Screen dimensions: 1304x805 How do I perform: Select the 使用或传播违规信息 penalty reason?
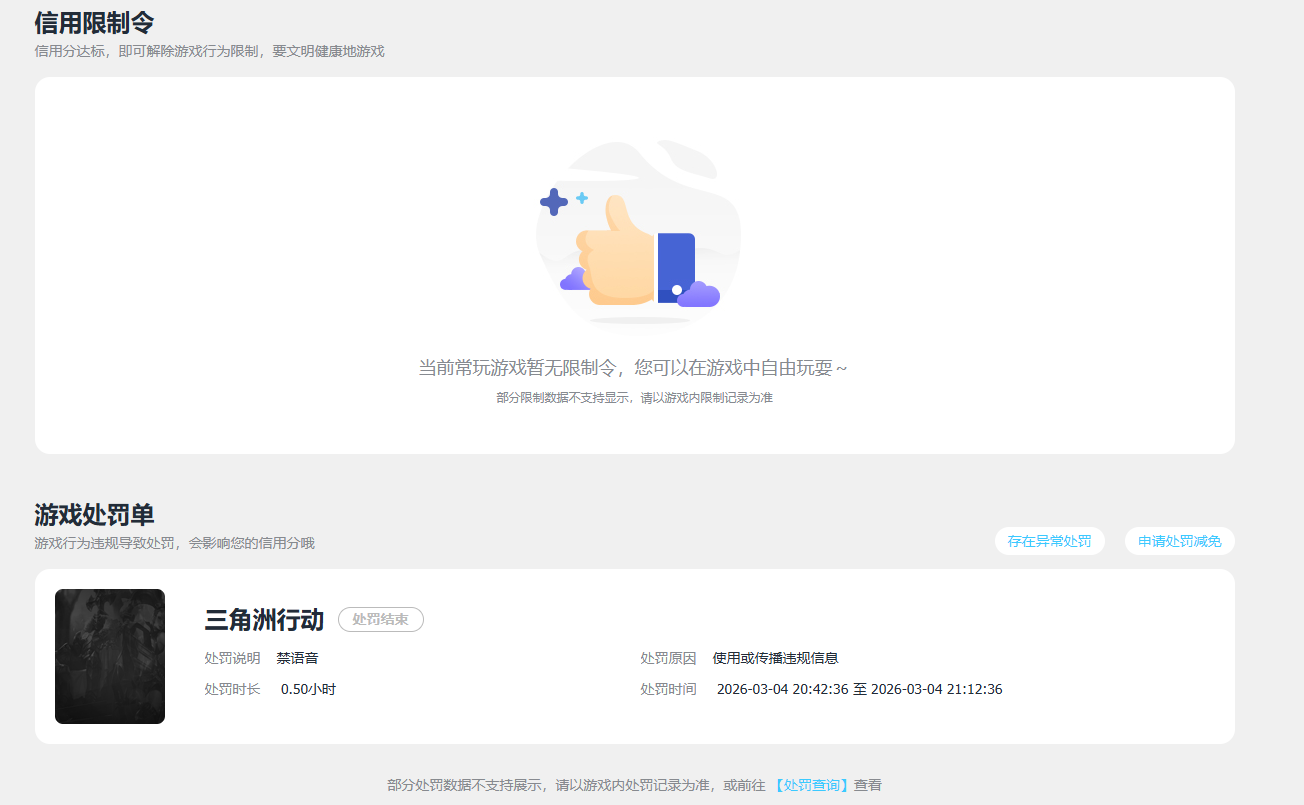click(x=775, y=658)
